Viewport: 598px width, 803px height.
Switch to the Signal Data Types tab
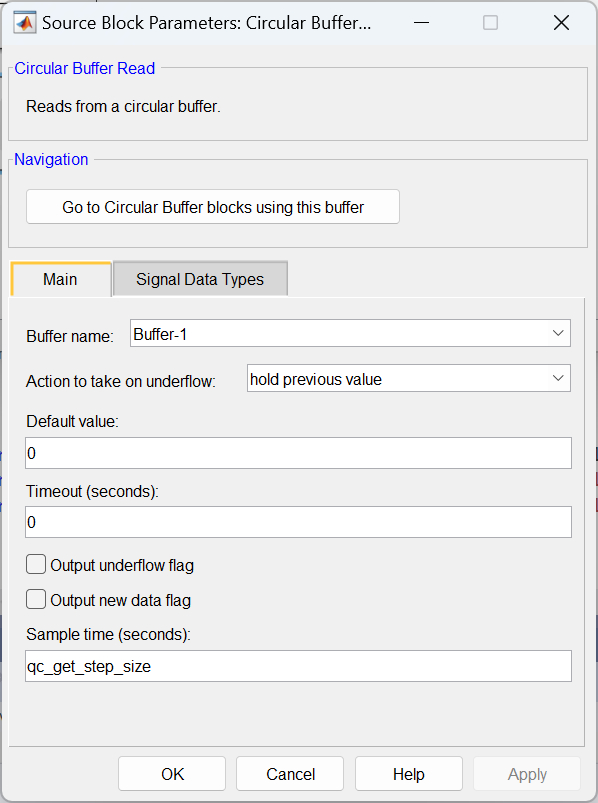tap(200, 280)
